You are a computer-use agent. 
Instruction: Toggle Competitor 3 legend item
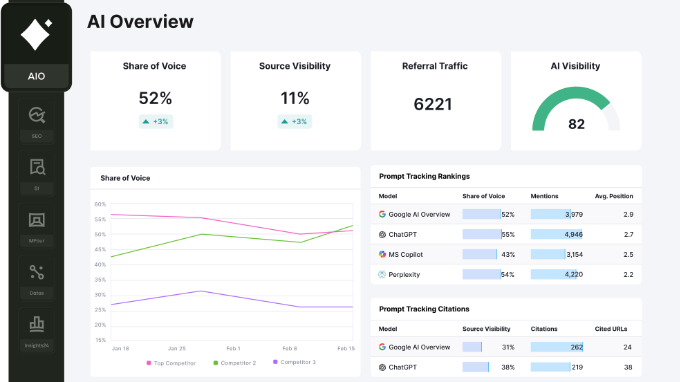point(294,362)
